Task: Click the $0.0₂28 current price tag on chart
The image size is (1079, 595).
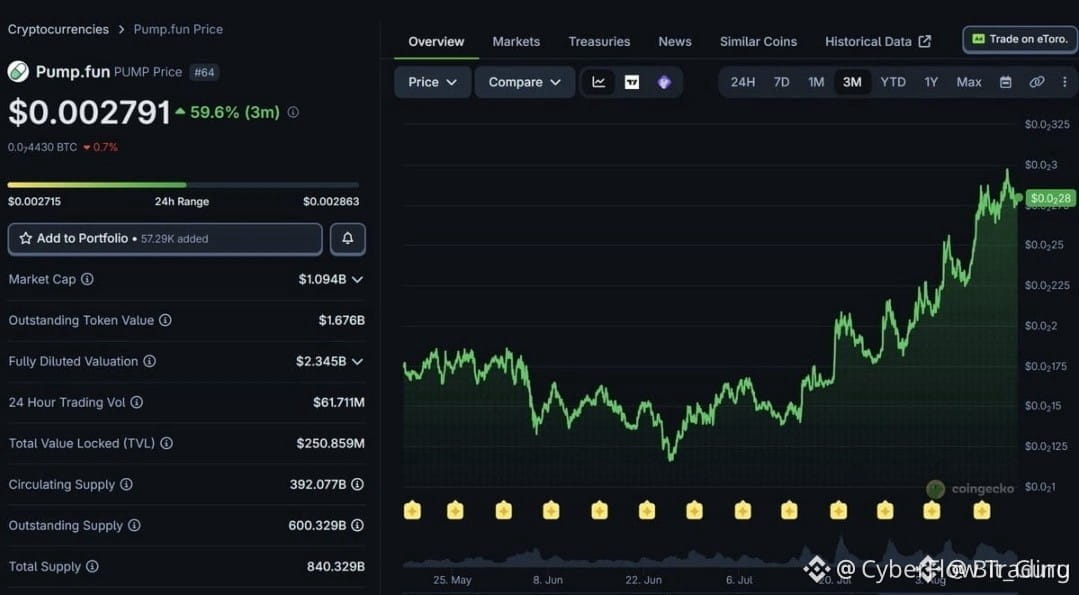Action: click(x=1051, y=199)
